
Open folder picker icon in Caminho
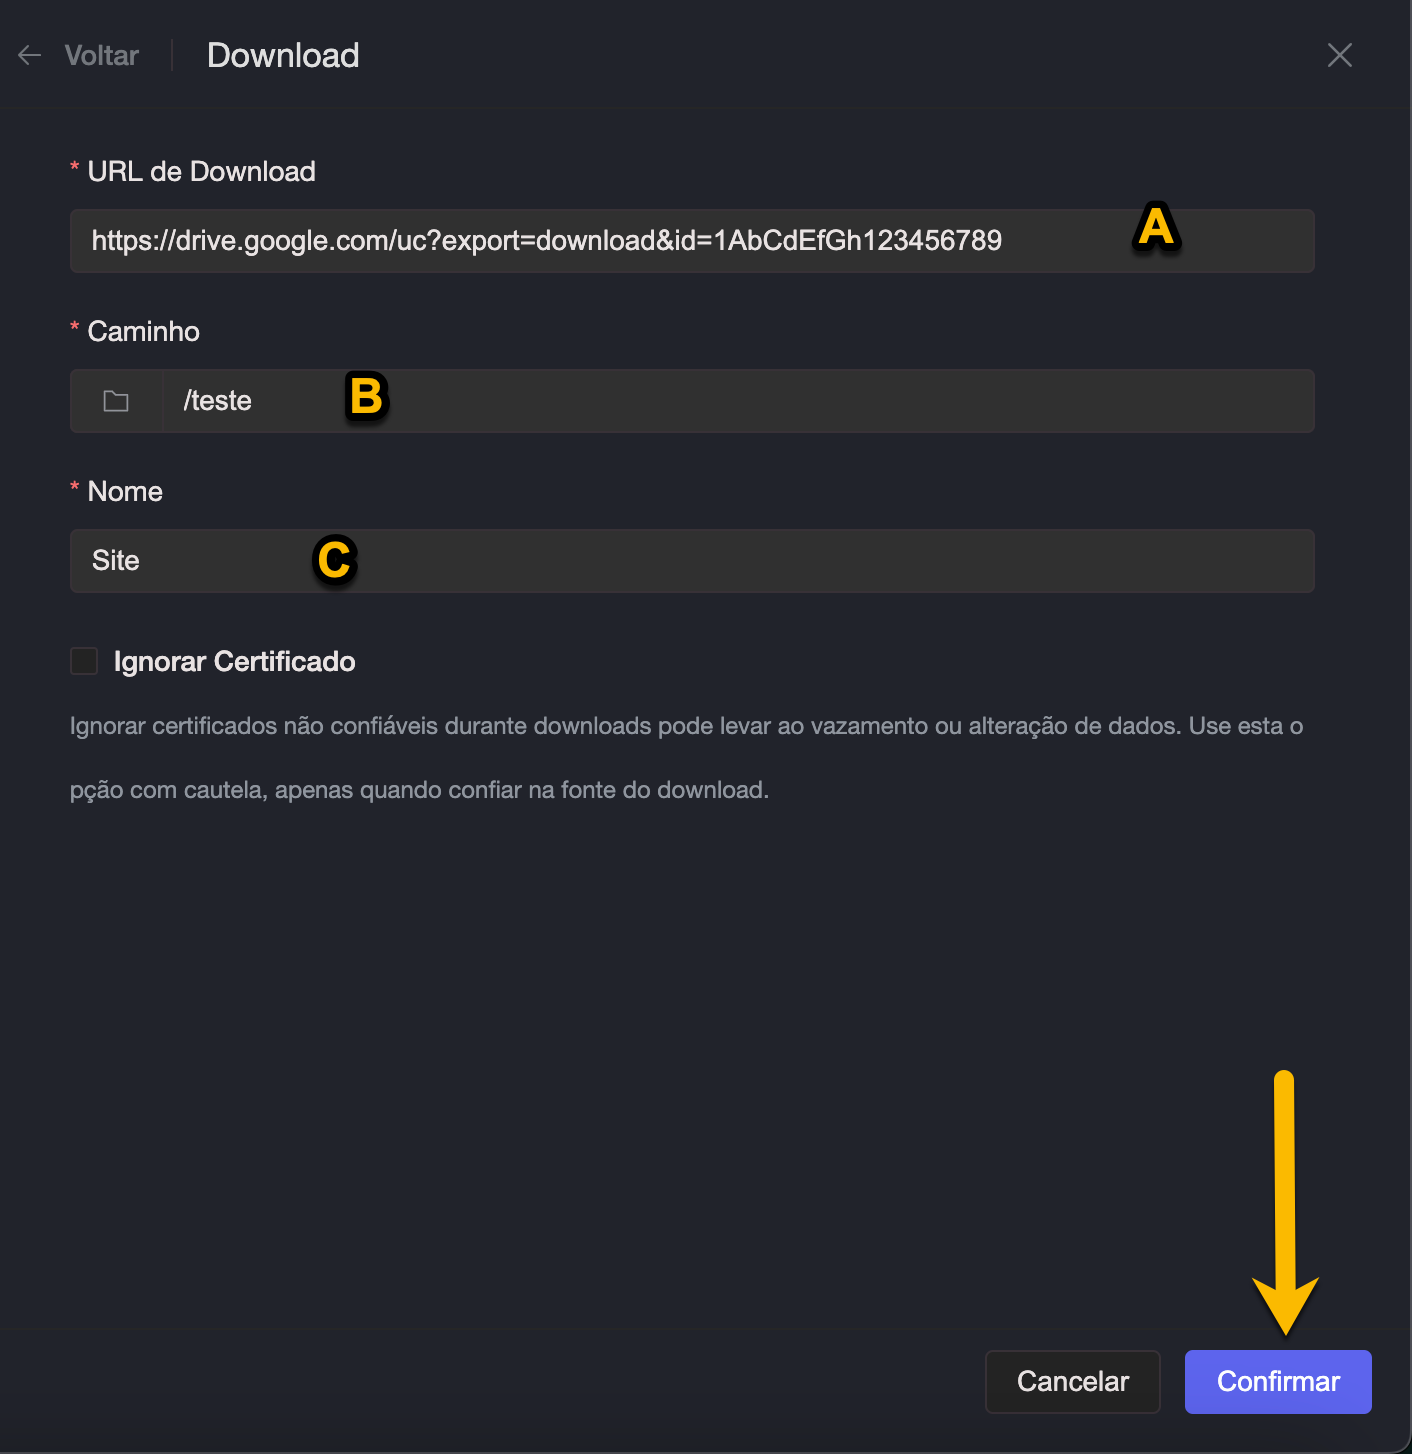(x=116, y=401)
